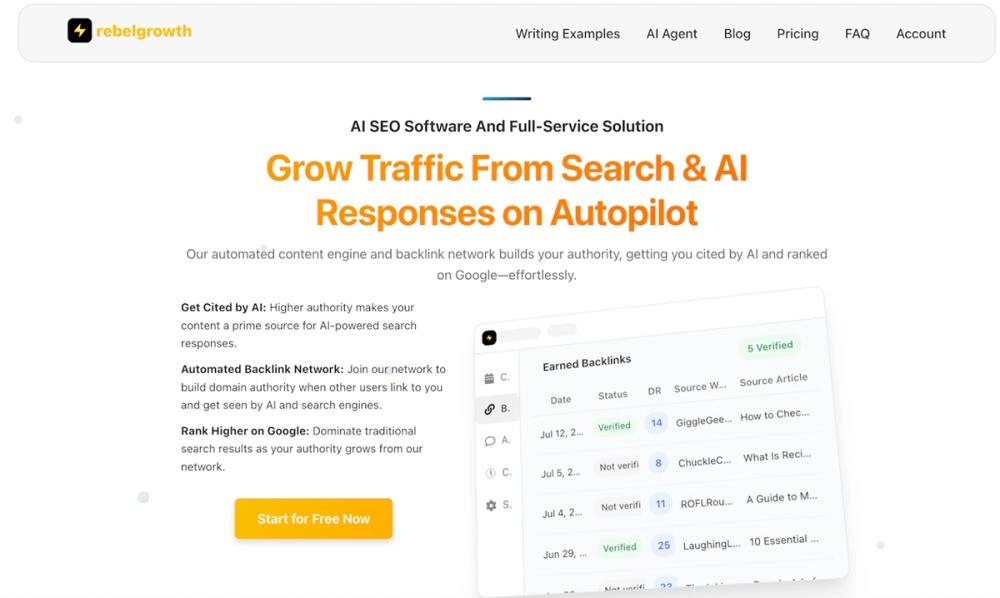Click the 5 Verified badge
Image resolution: width=1000 pixels, height=598 pixels.
click(x=770, y=347)
